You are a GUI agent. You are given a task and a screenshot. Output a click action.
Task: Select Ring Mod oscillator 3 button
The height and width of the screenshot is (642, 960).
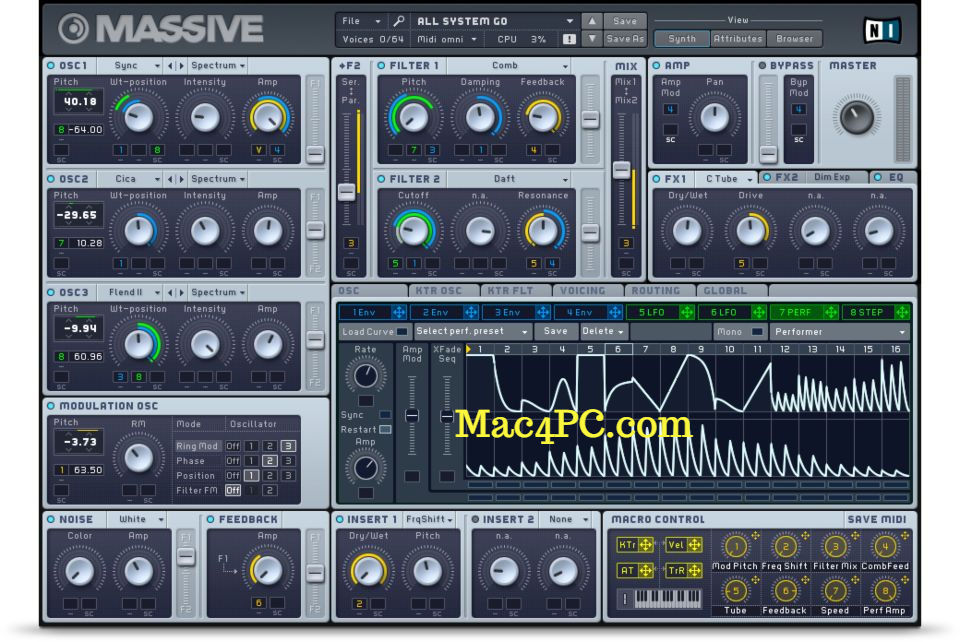click(288, 446)
